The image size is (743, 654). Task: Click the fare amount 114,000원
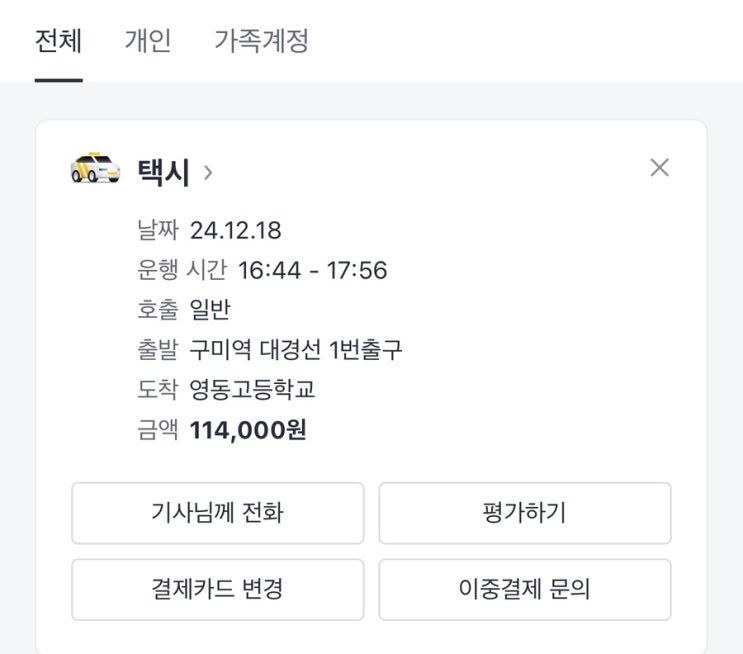pos(248,430)
